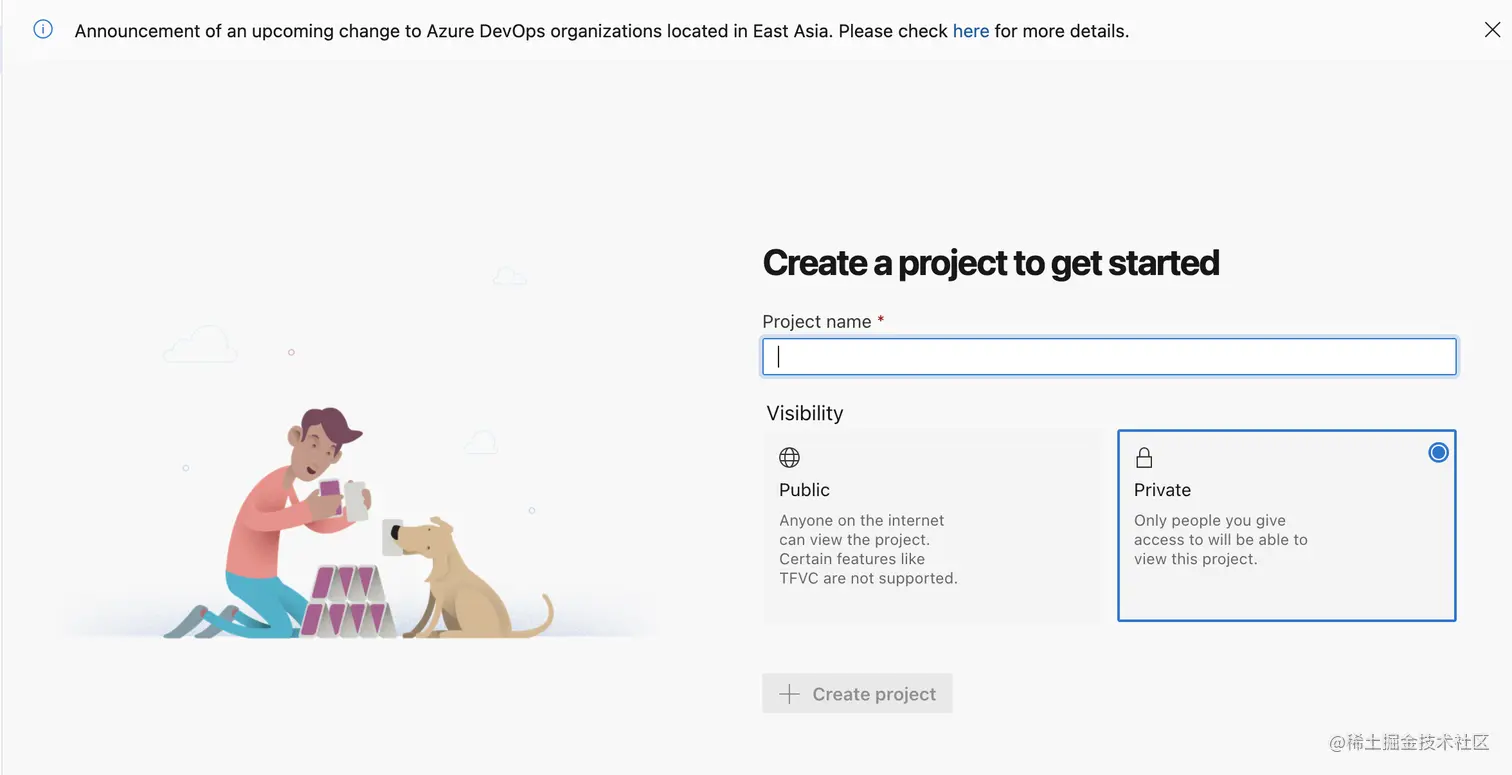The width and height of the screenshot is (1512, 775).
Task: Open the "here" link for more details
Action: pyautogui.click(x=970, y=31)
